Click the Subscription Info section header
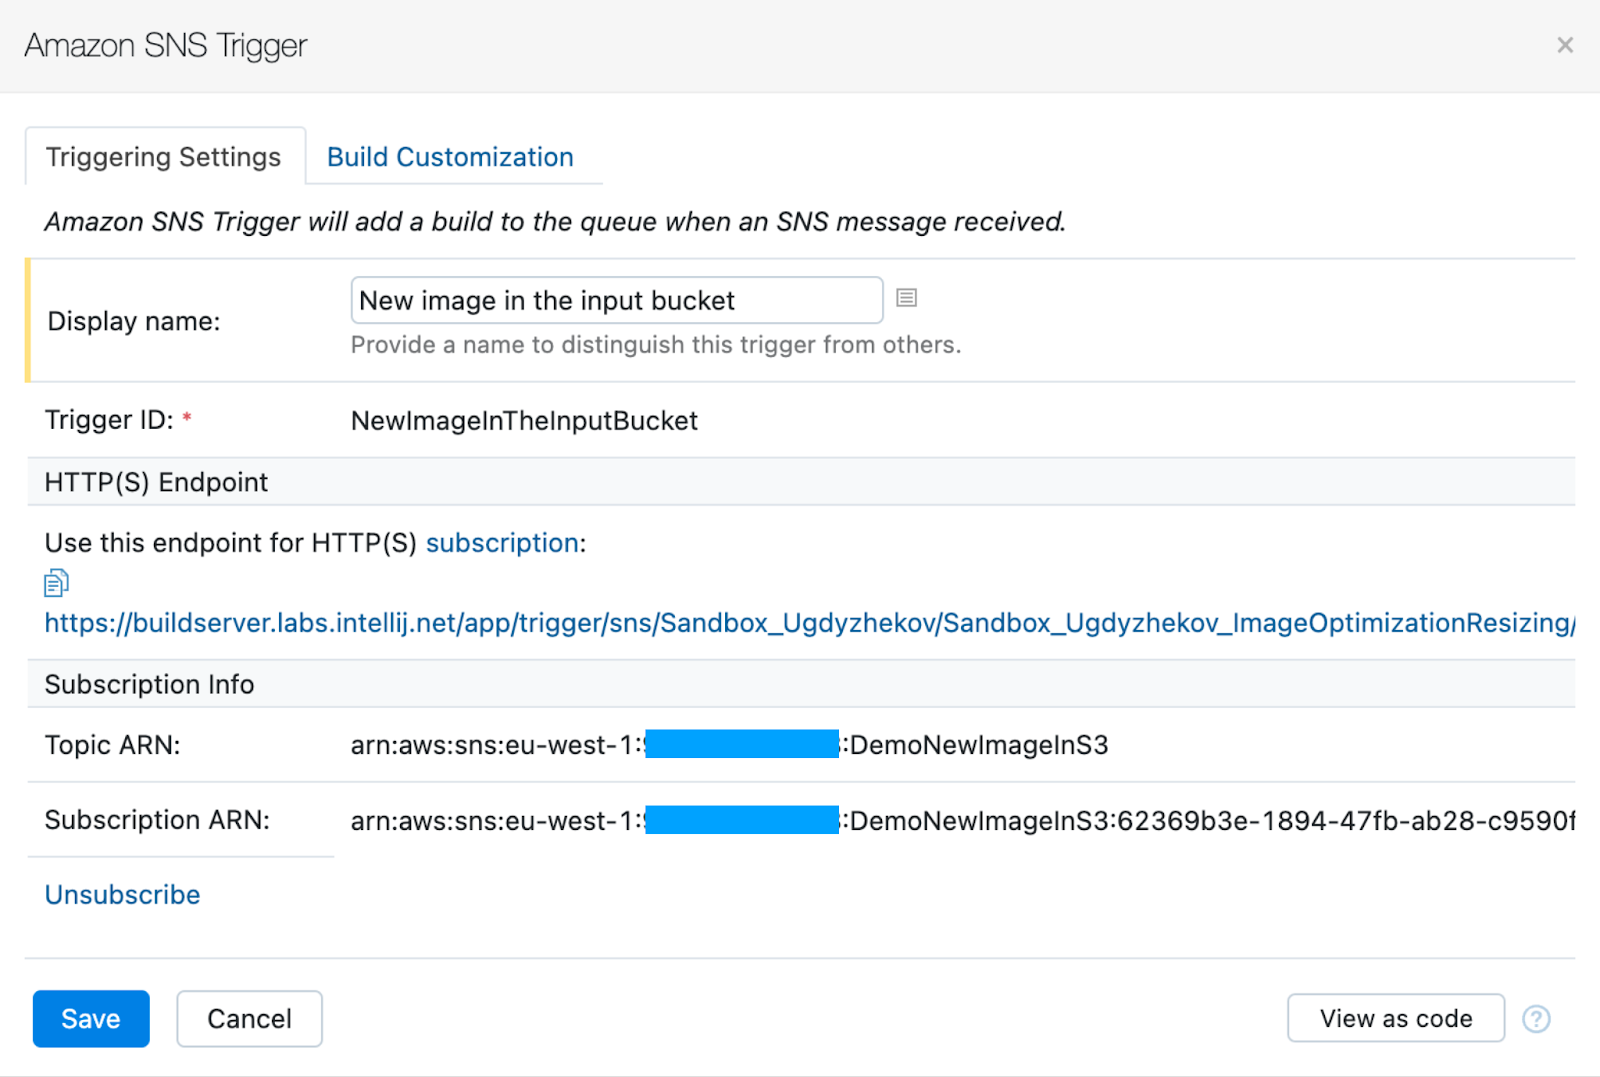The width and height of the screenshot is (1600, 1077). pyautogui.click(x=149, y=685)
